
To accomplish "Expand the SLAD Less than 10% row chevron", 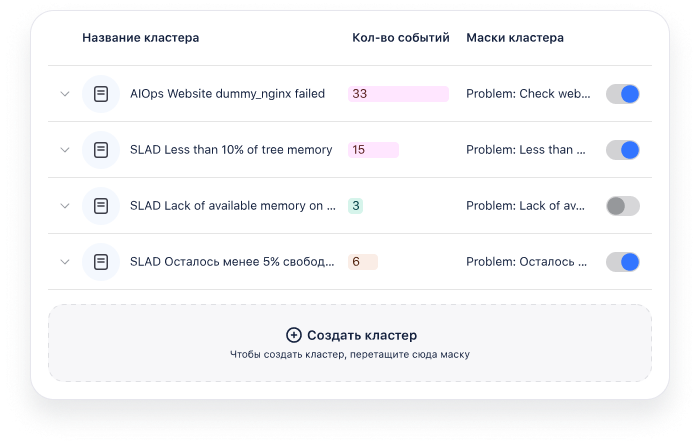I will pos(65,150).
